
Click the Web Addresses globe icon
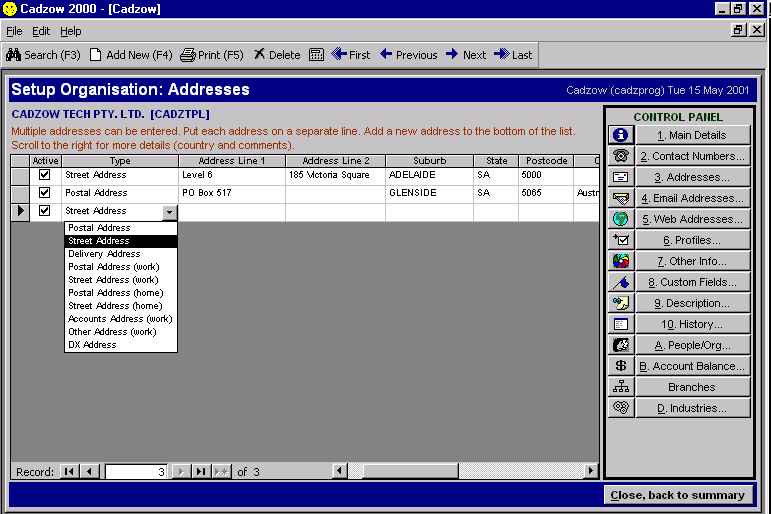click(x=621, y=219)
